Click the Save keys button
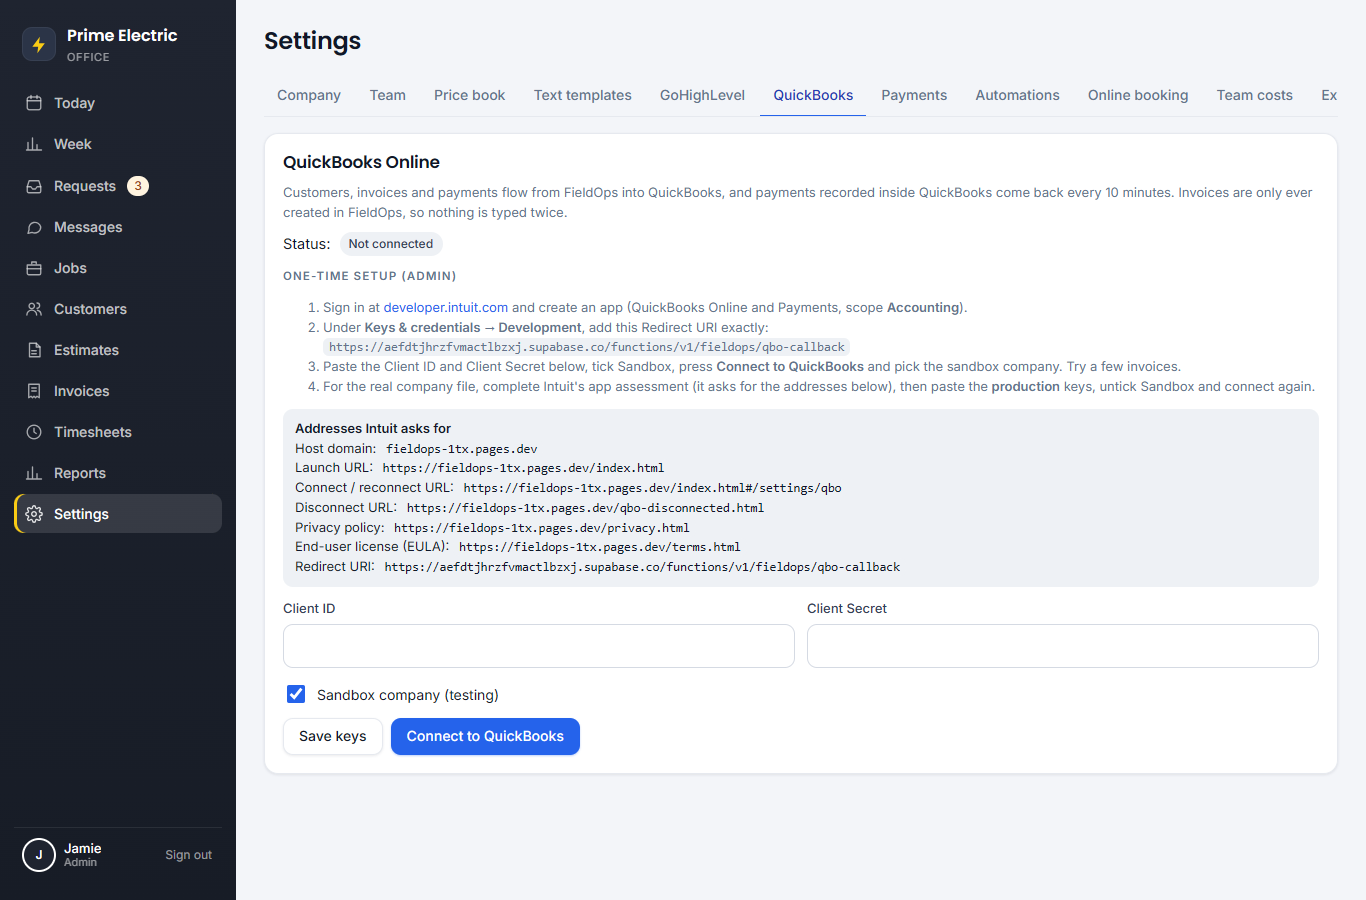1366x900 pixels. tap(333, 736)
